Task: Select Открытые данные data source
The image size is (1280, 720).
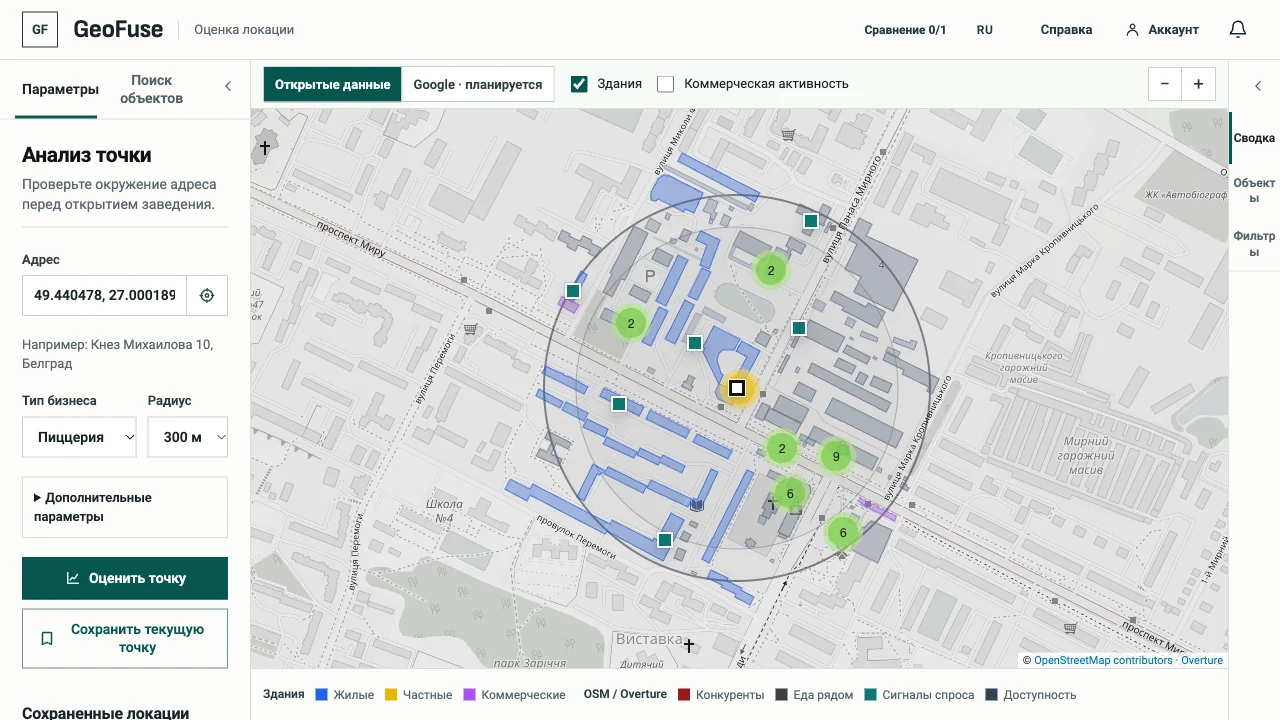Action: click(x=333, y=85)
